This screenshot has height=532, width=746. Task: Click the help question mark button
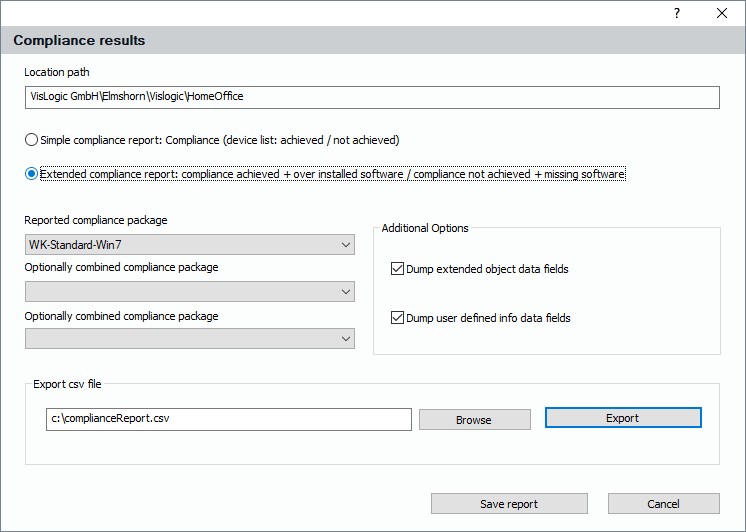(677, 13)
